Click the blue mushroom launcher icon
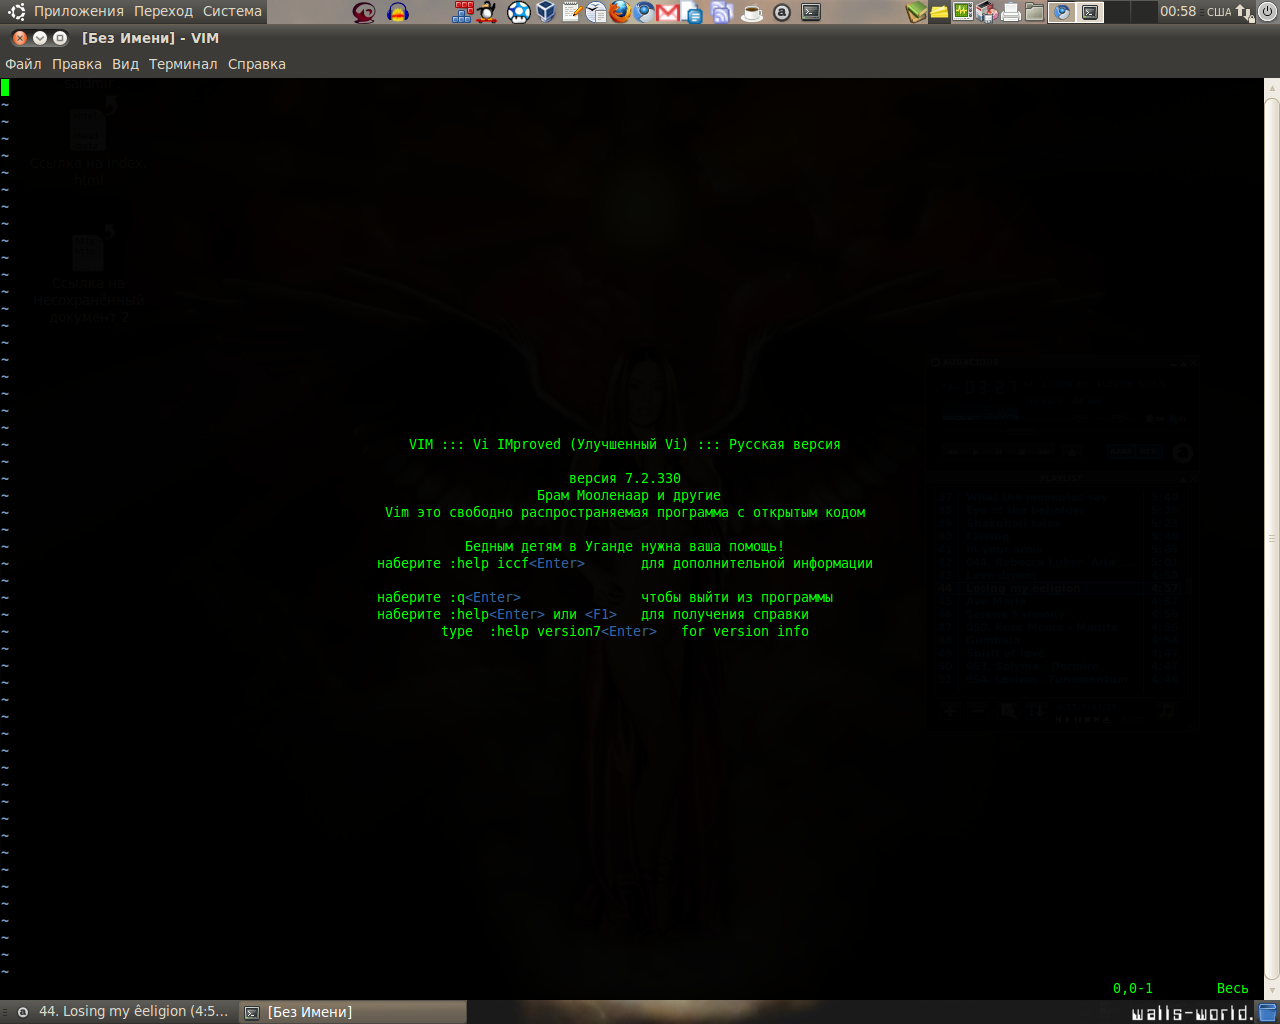 [x=519, y=12]
